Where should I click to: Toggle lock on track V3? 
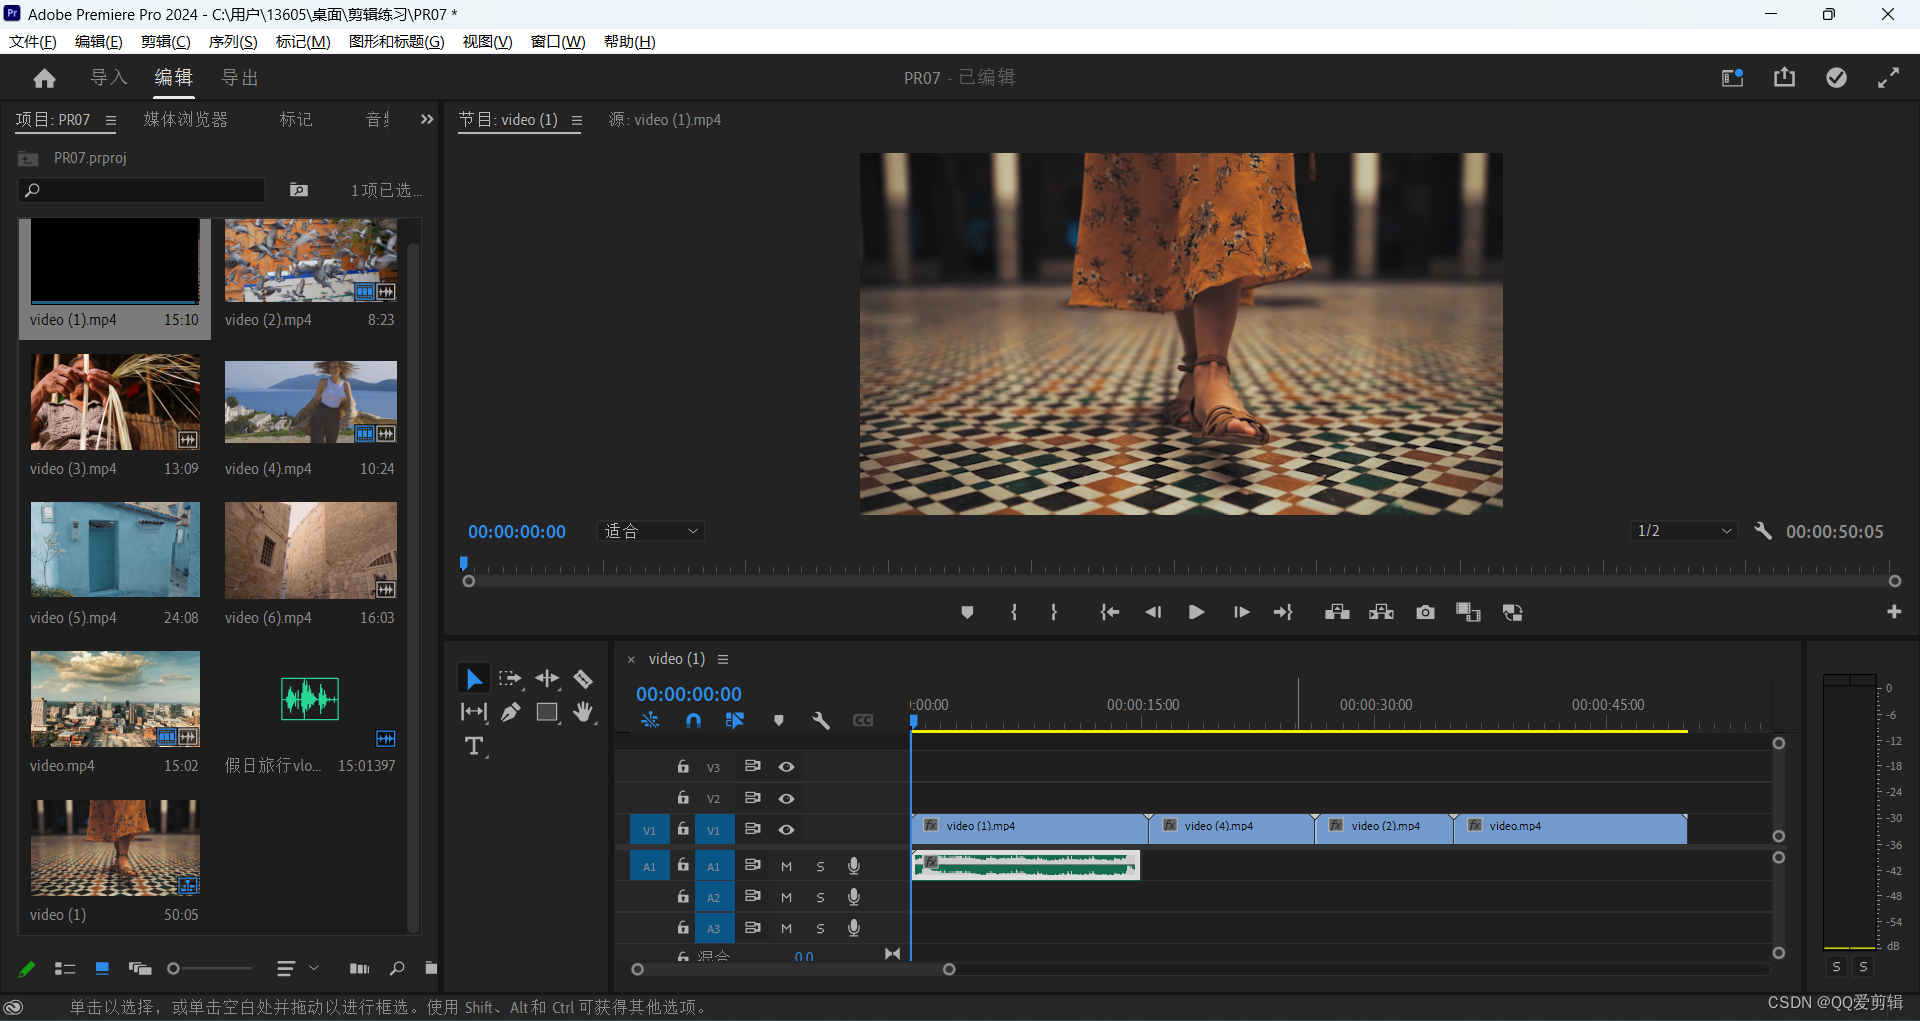pos(683,767)
